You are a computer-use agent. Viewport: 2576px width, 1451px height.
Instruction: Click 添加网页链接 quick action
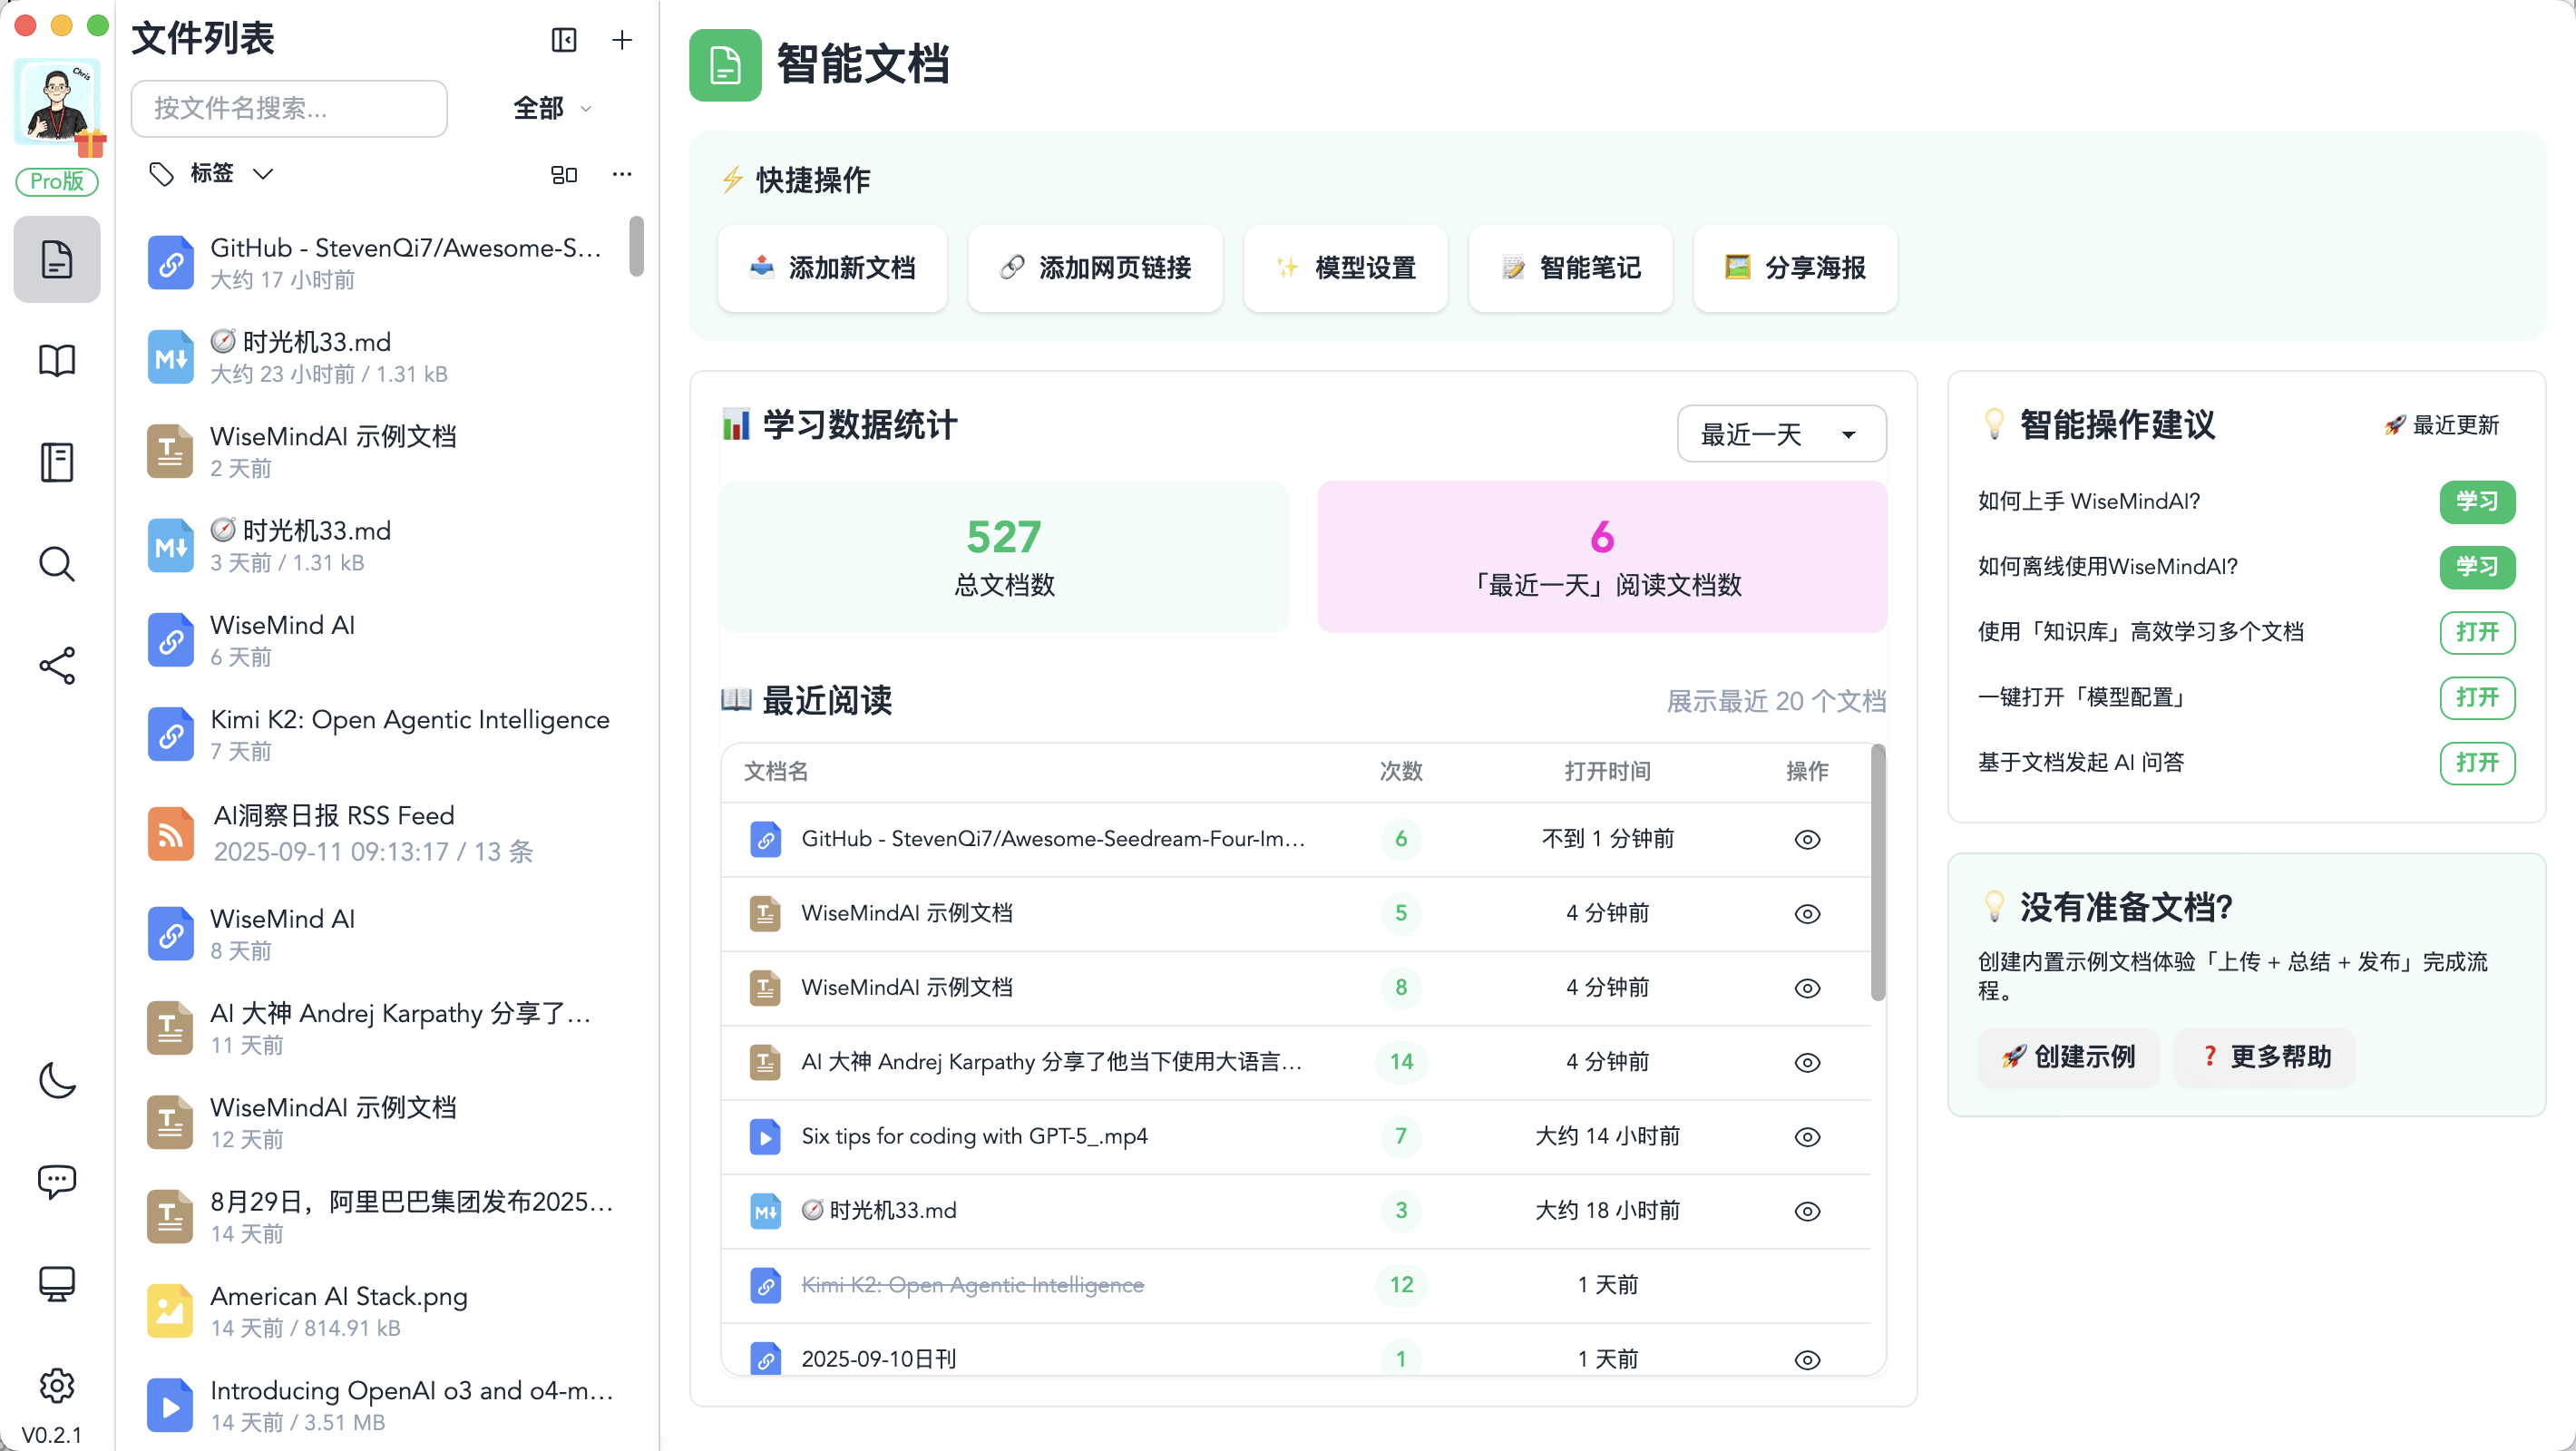point(1095,268)
